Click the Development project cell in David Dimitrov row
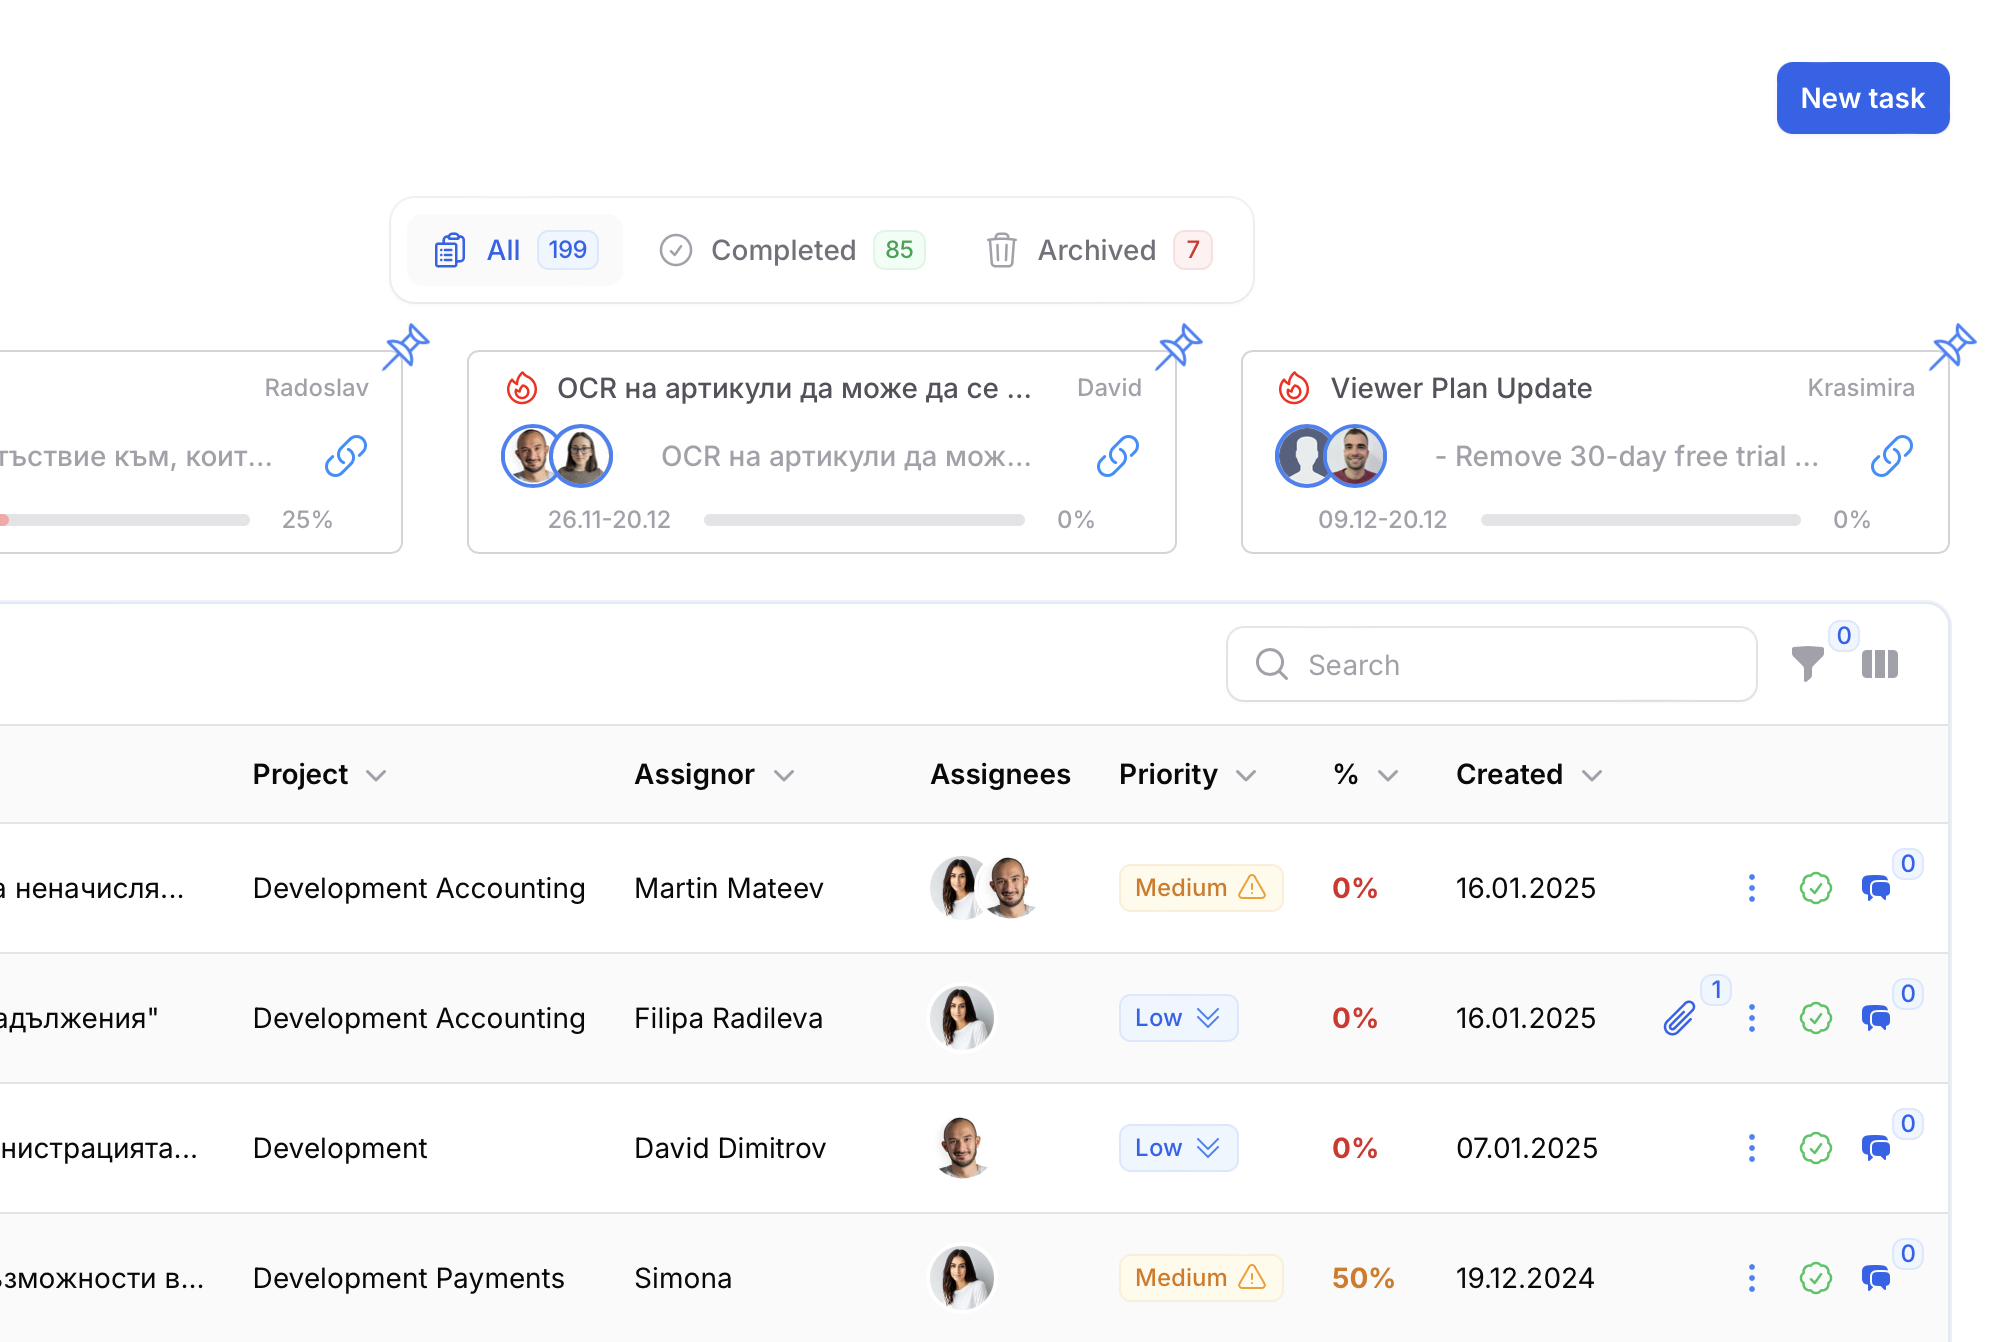Screen dimensions: 2002x1342 tap(340, 1148)
